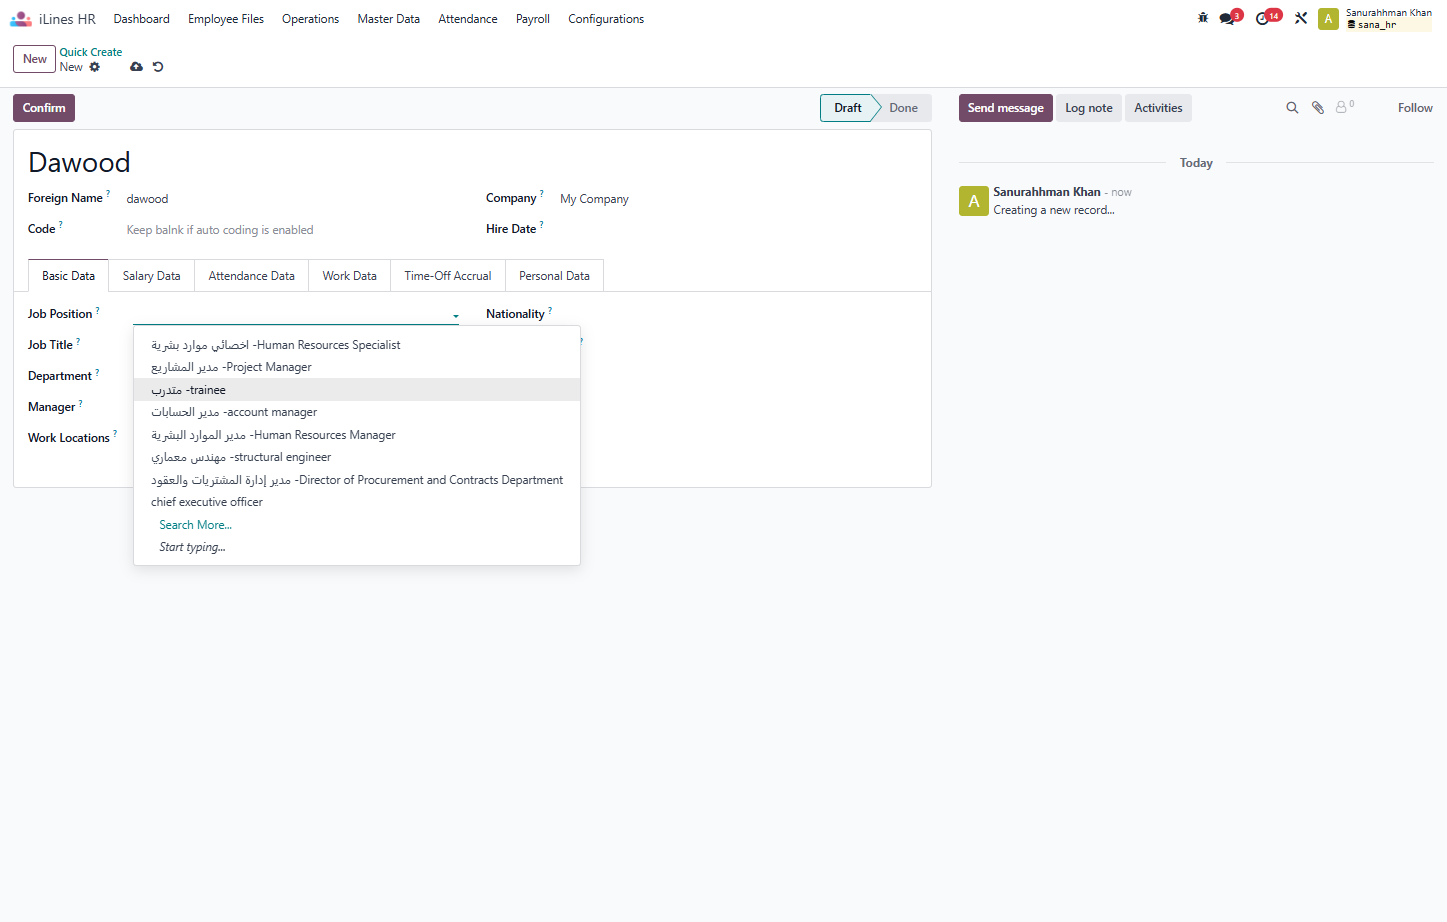Open the Dashboard menu

[142, 19]
